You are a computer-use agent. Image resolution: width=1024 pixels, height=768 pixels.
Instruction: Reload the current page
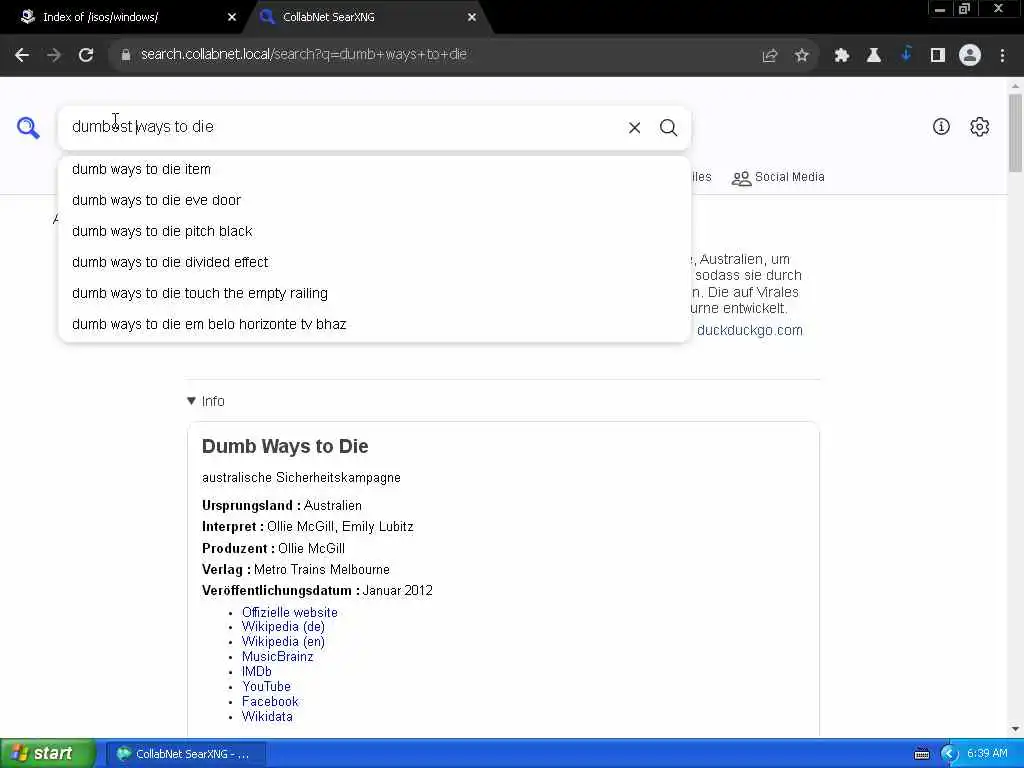pyautogui.click(x=86, y=55)
